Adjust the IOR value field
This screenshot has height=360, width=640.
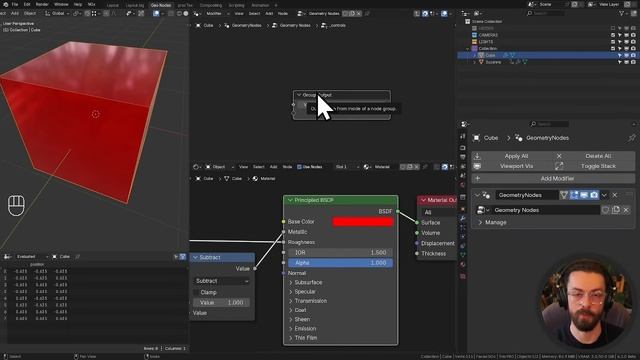coord(340,253)
